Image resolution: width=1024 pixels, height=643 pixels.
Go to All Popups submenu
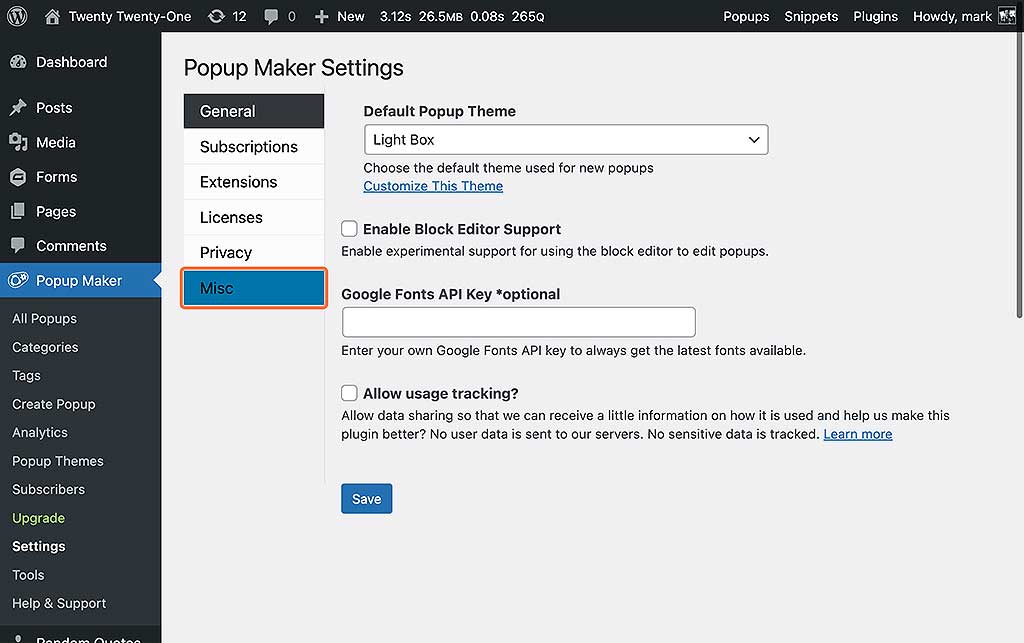click(44, 319)
